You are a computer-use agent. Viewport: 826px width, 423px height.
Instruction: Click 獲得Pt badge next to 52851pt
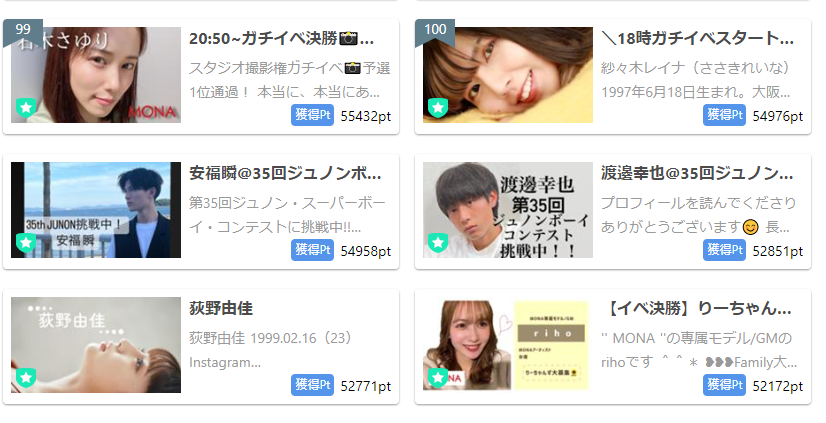click(x=724, y=250)
